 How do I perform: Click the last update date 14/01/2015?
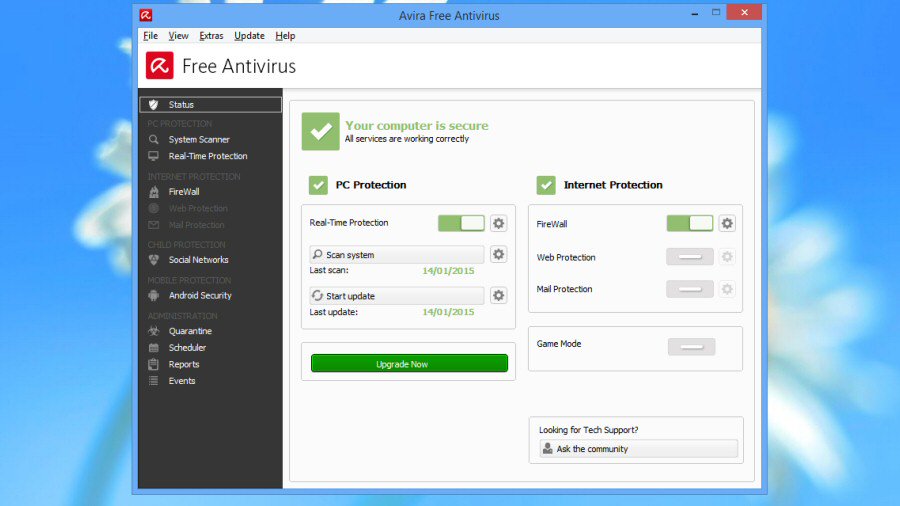click(448, 312)
